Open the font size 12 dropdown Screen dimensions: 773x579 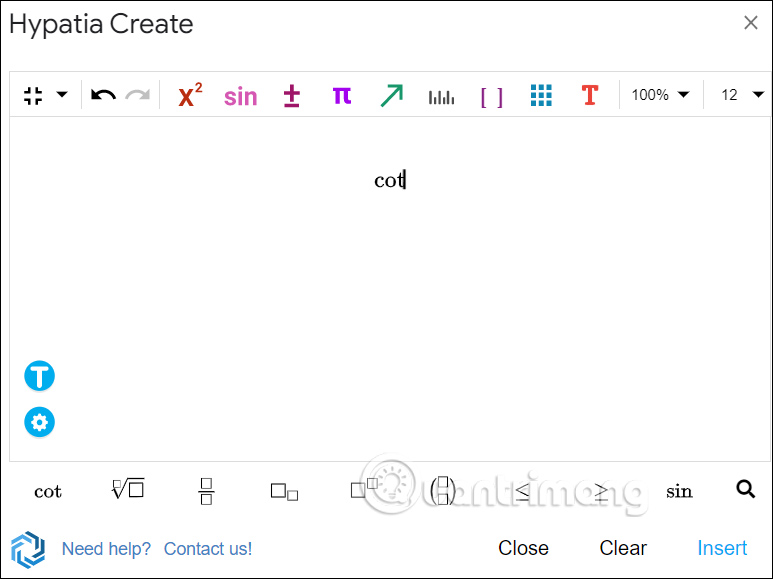(x=741, y=95)
